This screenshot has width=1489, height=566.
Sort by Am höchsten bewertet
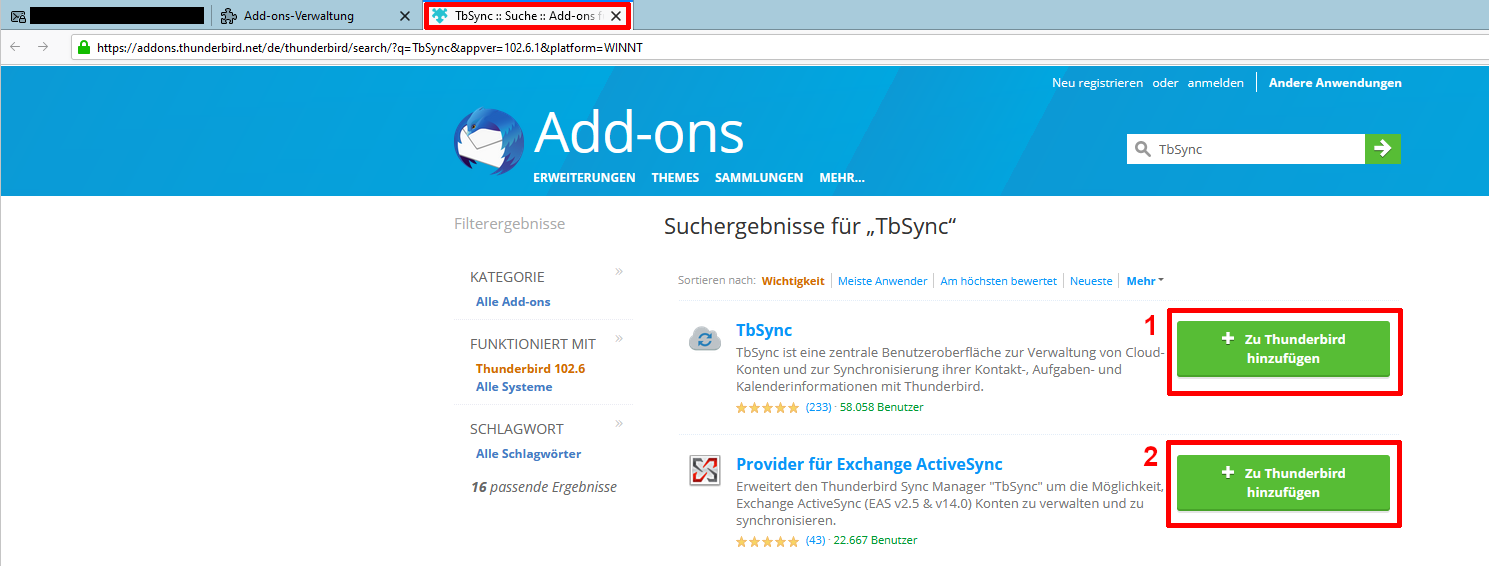(998, 281)
